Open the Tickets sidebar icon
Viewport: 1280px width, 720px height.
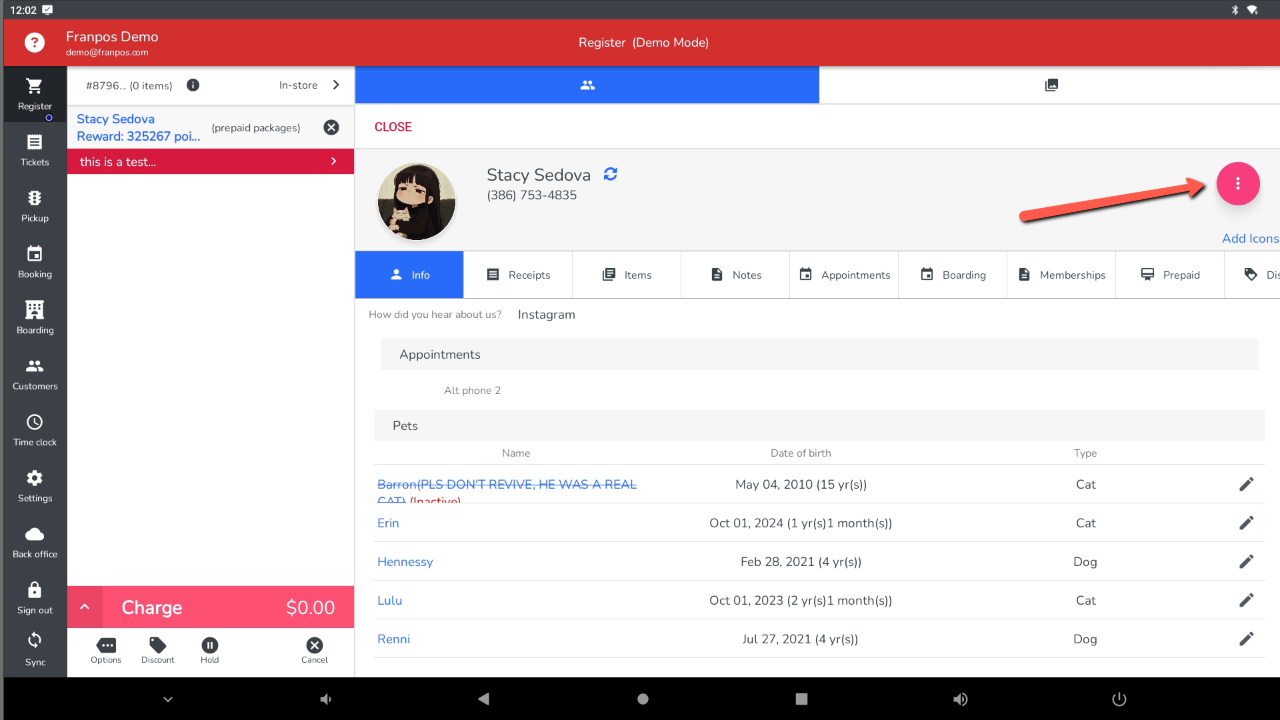[35, 150]
